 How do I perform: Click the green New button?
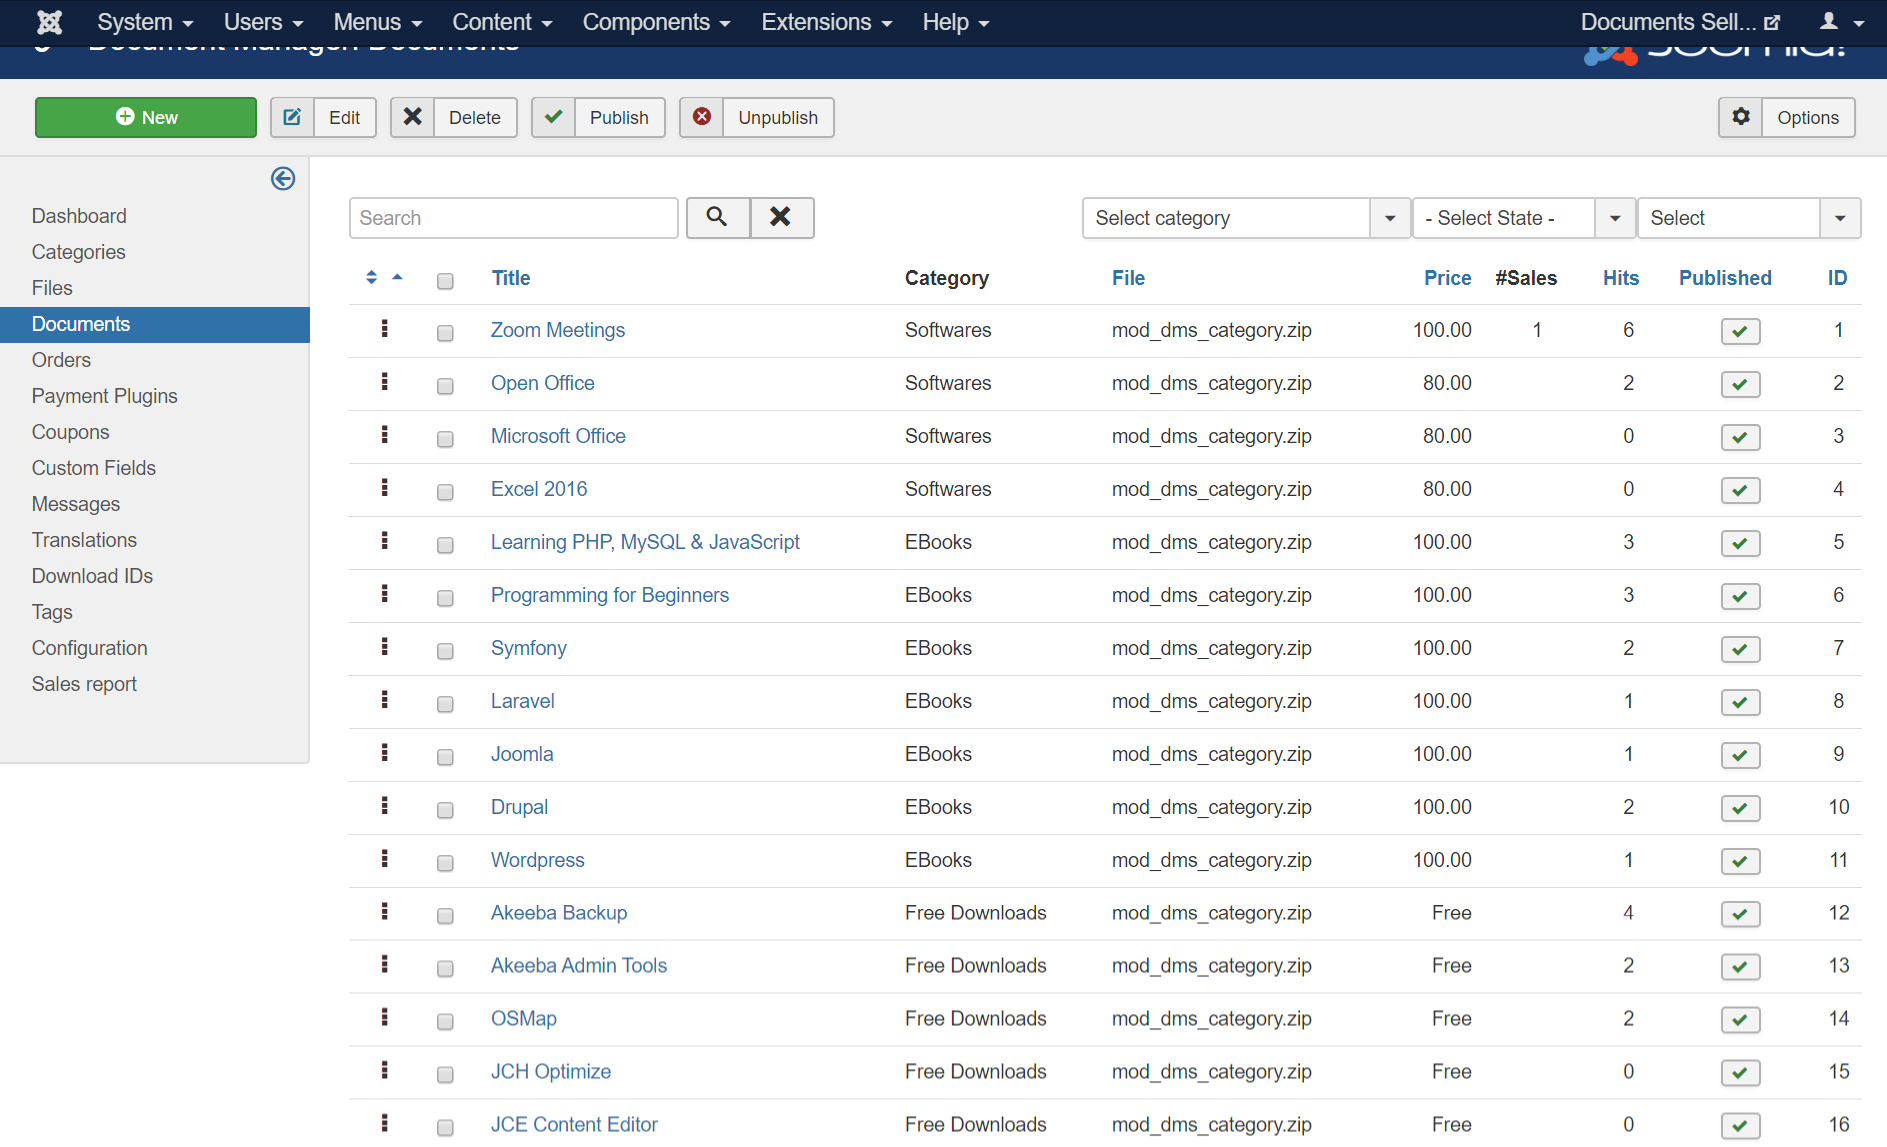(x=146, y=117)
